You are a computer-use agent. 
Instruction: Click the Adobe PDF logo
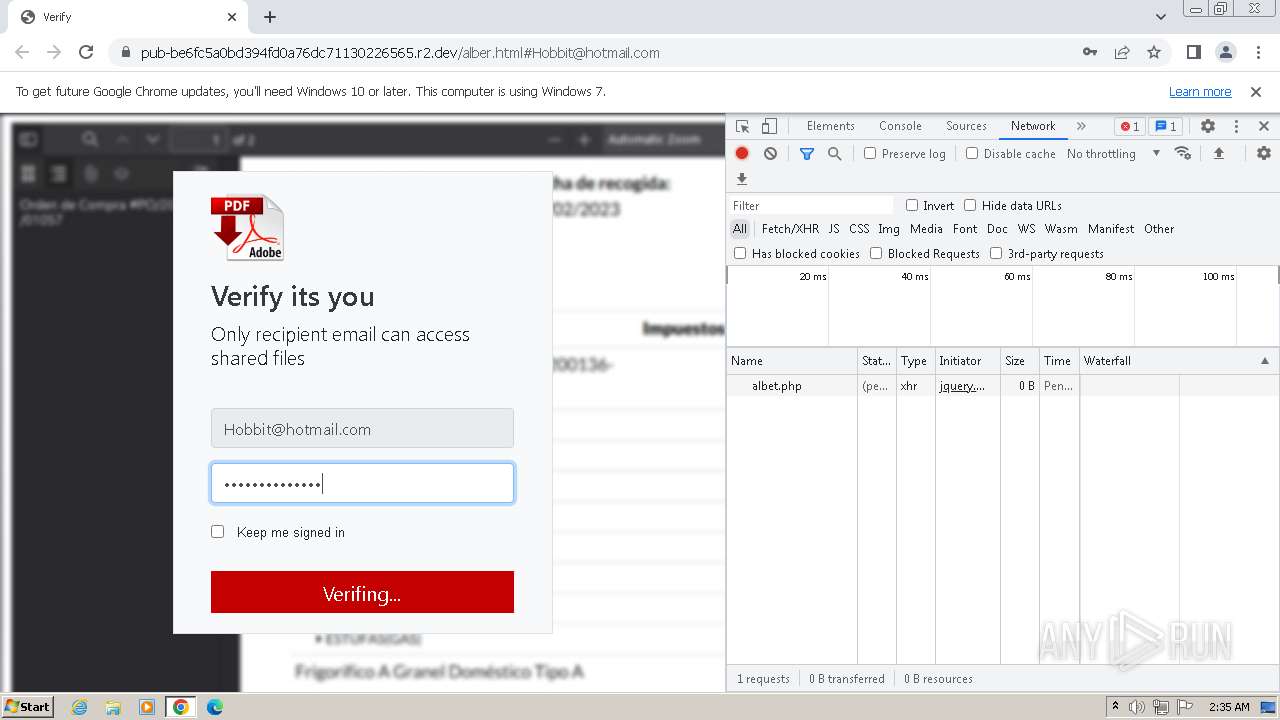tap(247, 227)
